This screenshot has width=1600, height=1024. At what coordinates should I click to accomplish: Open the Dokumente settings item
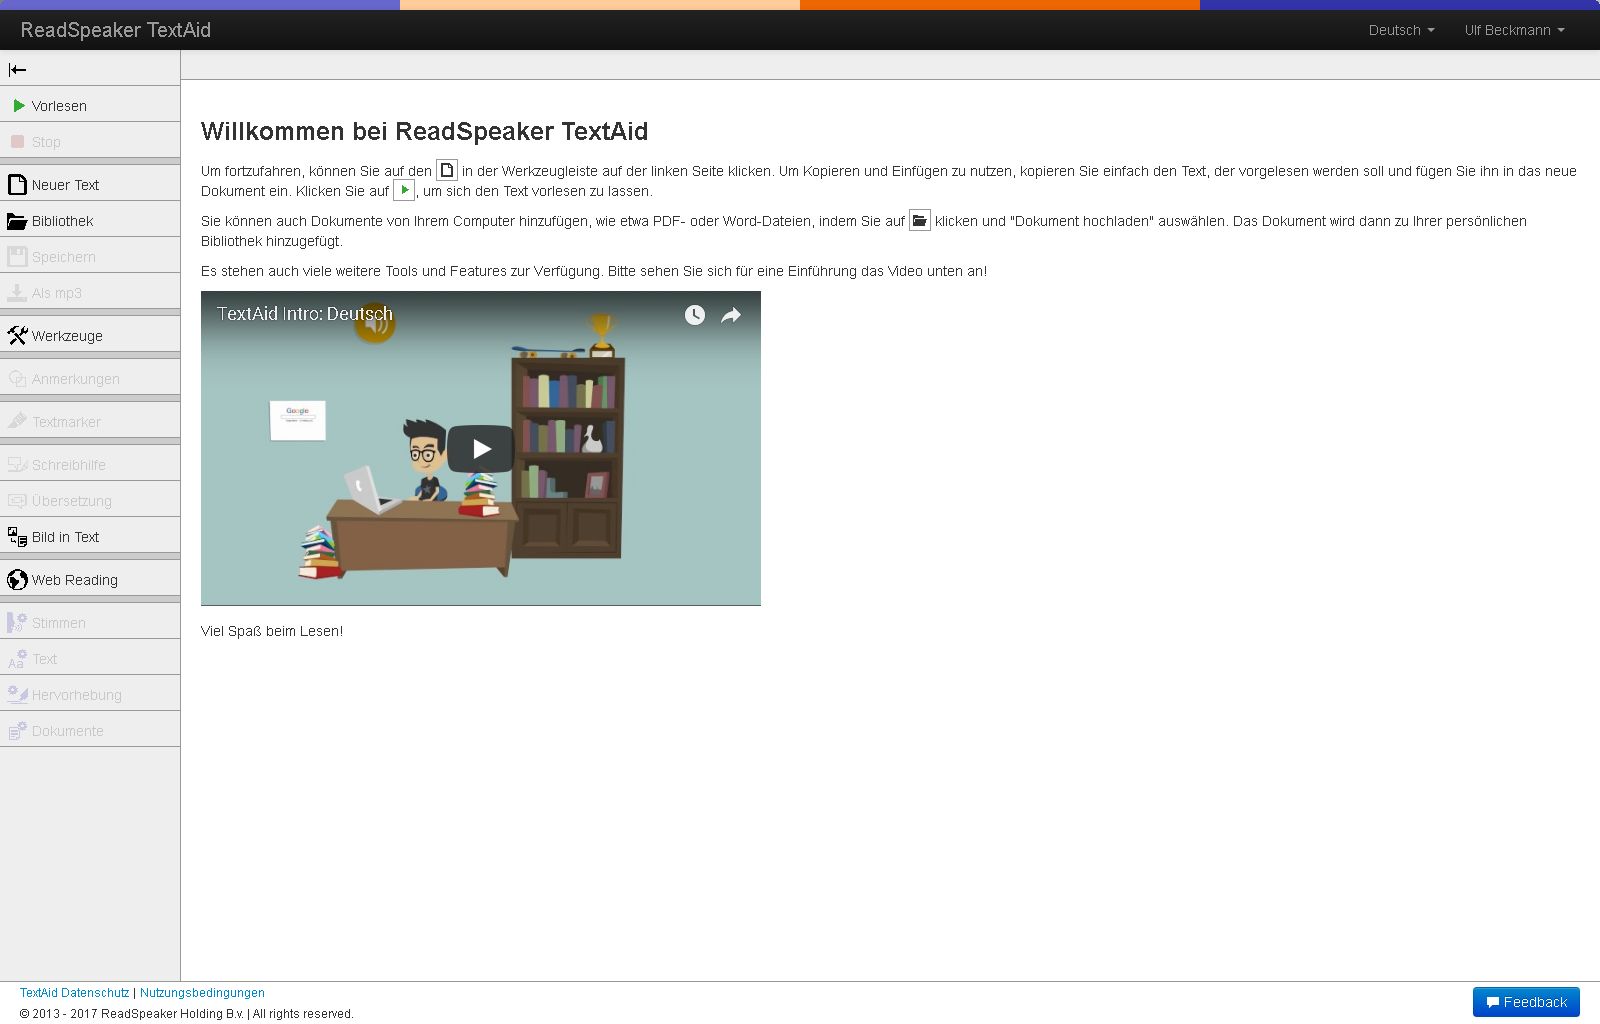[90, 730]
